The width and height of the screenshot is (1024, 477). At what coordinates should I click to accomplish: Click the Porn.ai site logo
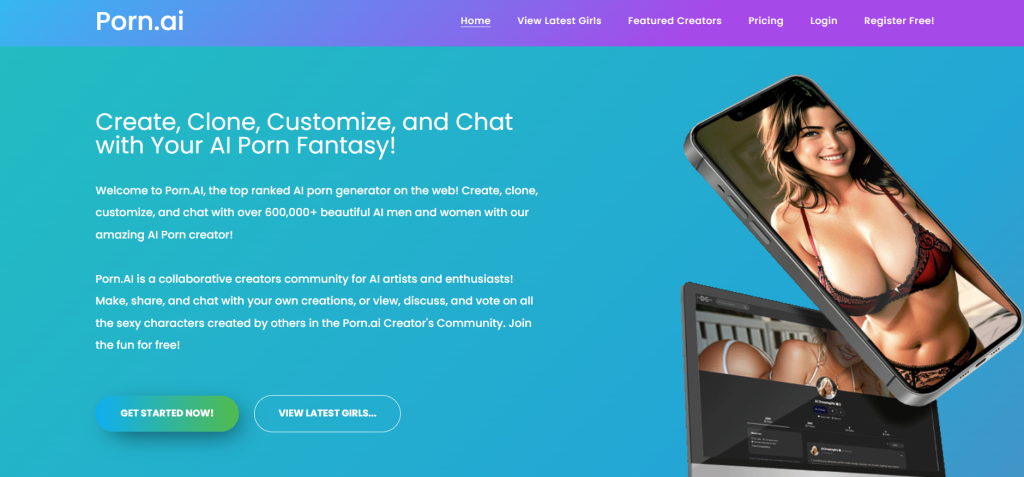139,21
